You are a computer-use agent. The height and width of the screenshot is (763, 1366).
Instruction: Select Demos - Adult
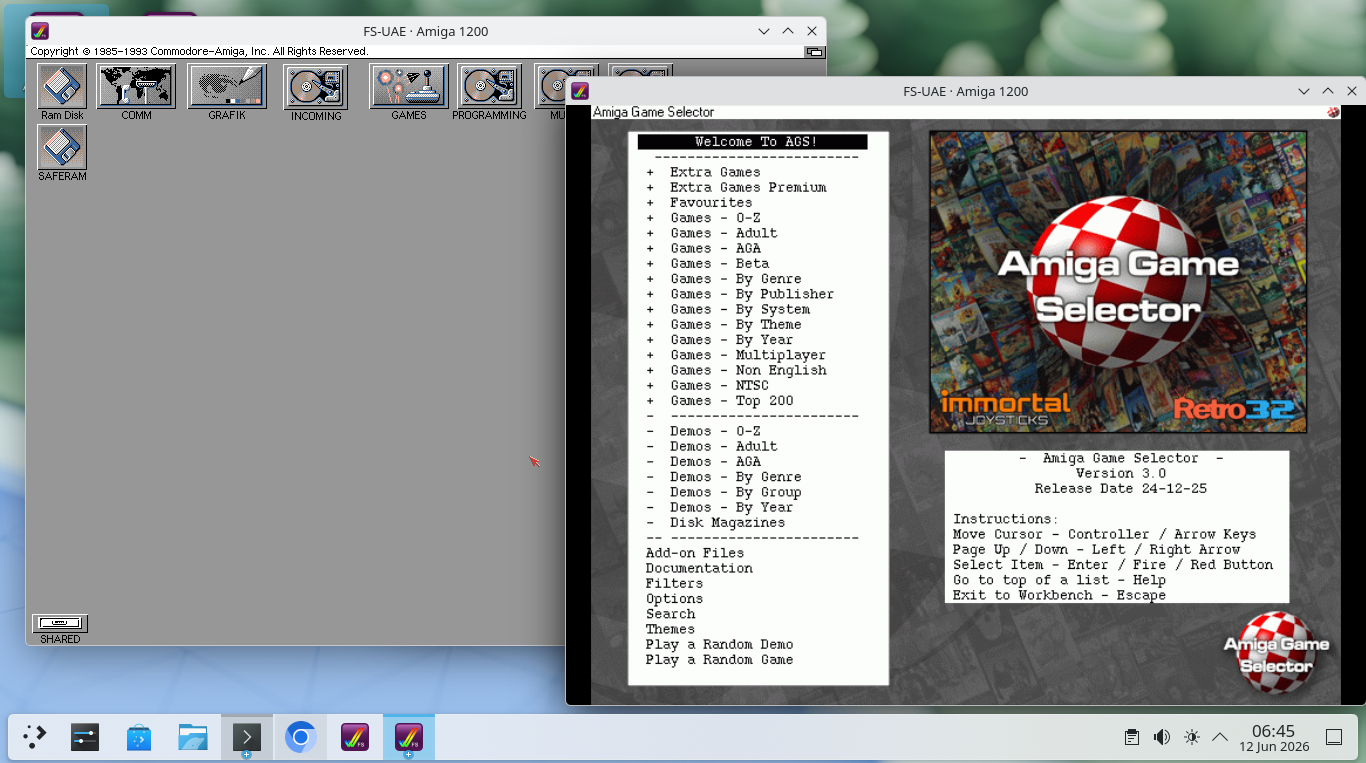pos(711,446)
